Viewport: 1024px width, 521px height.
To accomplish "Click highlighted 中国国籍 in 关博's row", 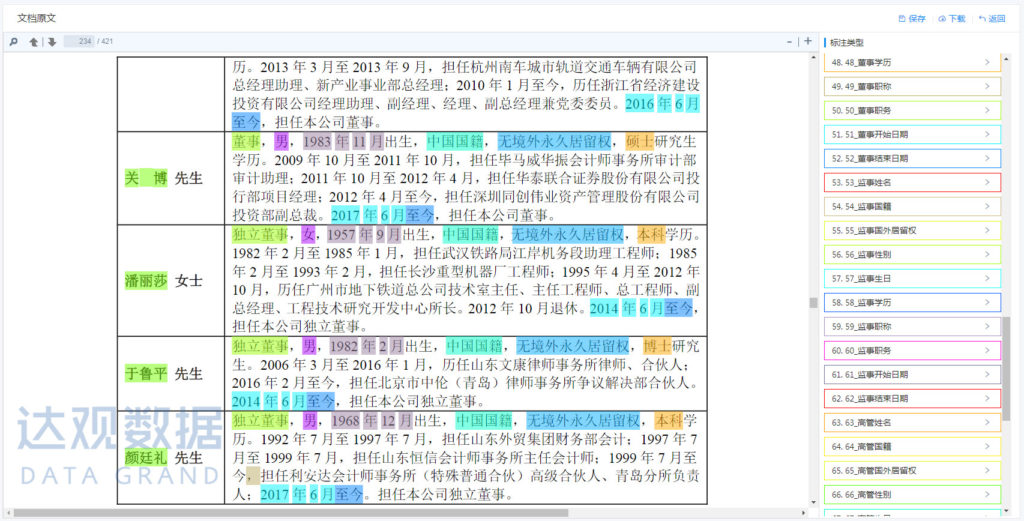I will [455, 141].
